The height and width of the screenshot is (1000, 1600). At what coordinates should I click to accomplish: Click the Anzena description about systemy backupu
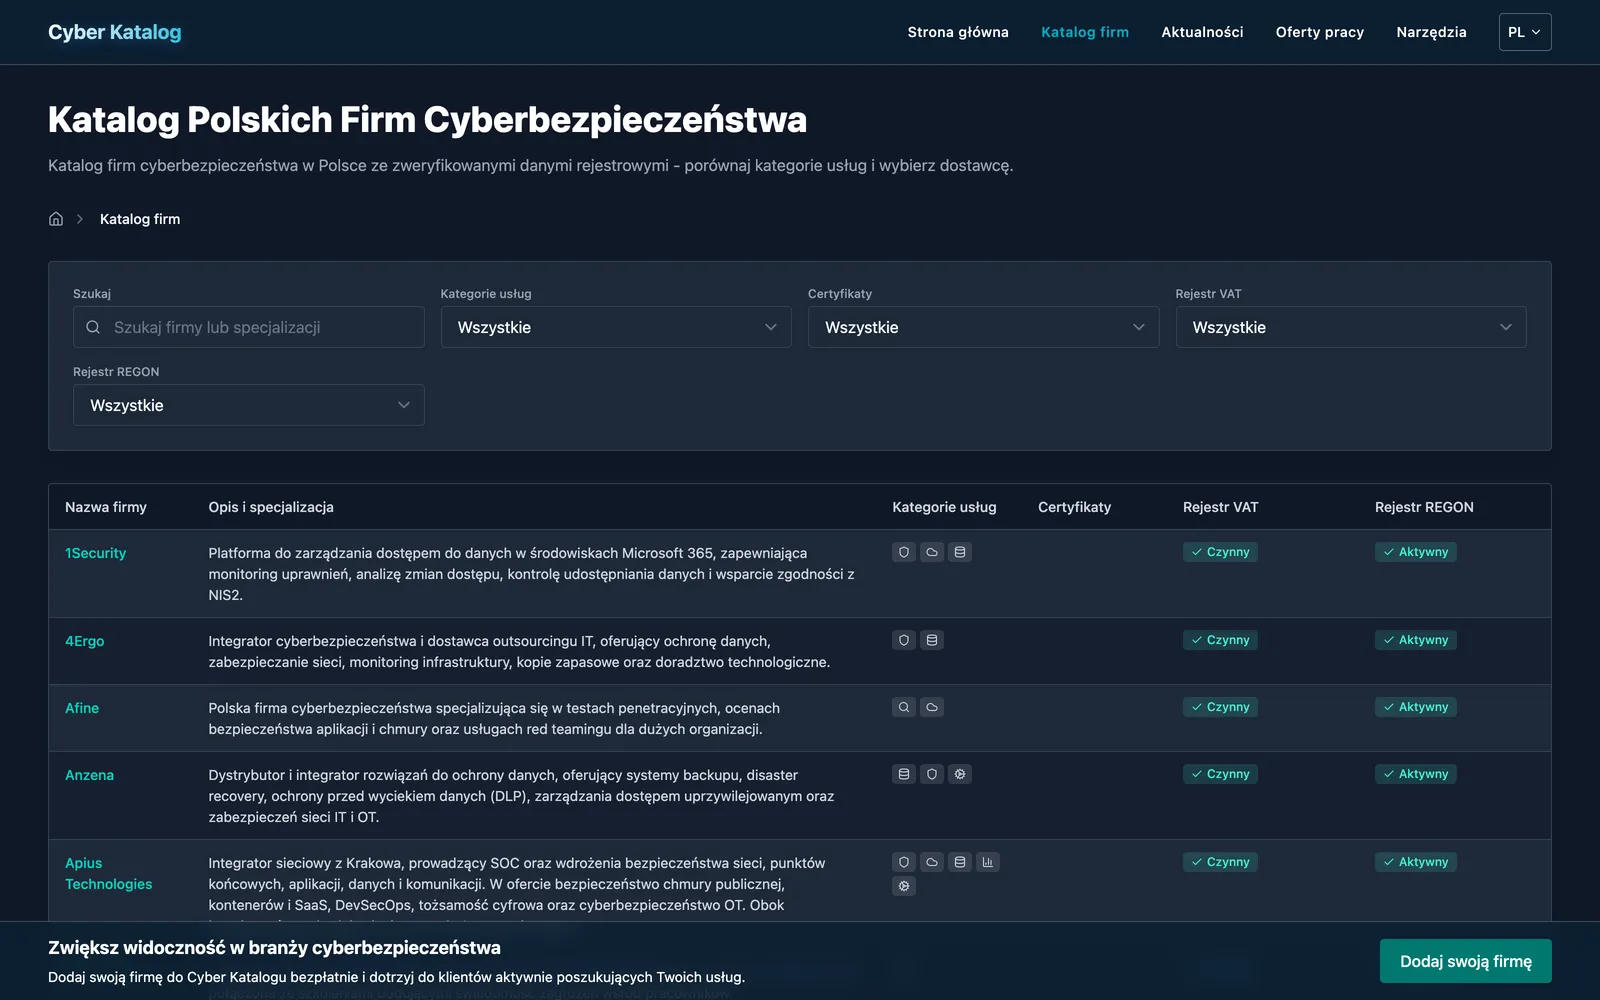pos(521,796)
